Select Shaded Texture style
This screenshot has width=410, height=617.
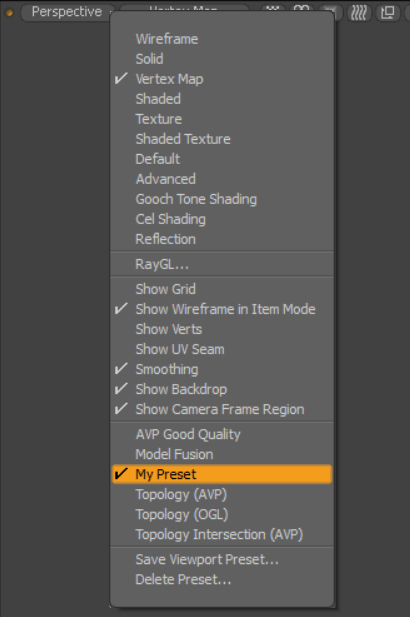click(x=222, y=139)
